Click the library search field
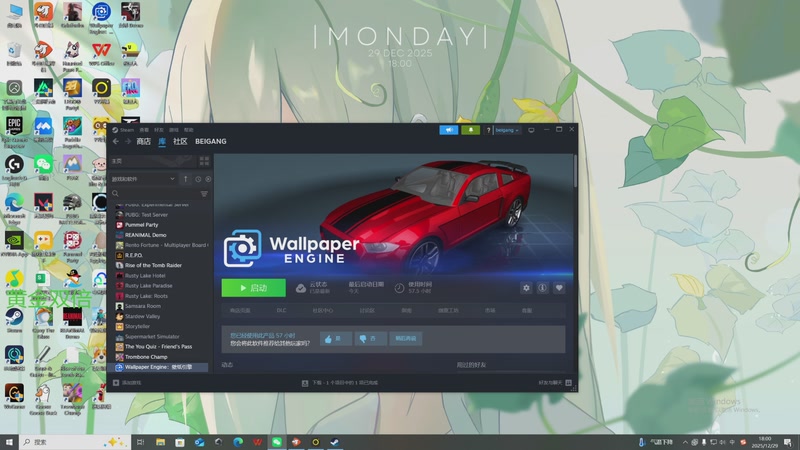This screenshot has width=800, height=450. (154, 194)
